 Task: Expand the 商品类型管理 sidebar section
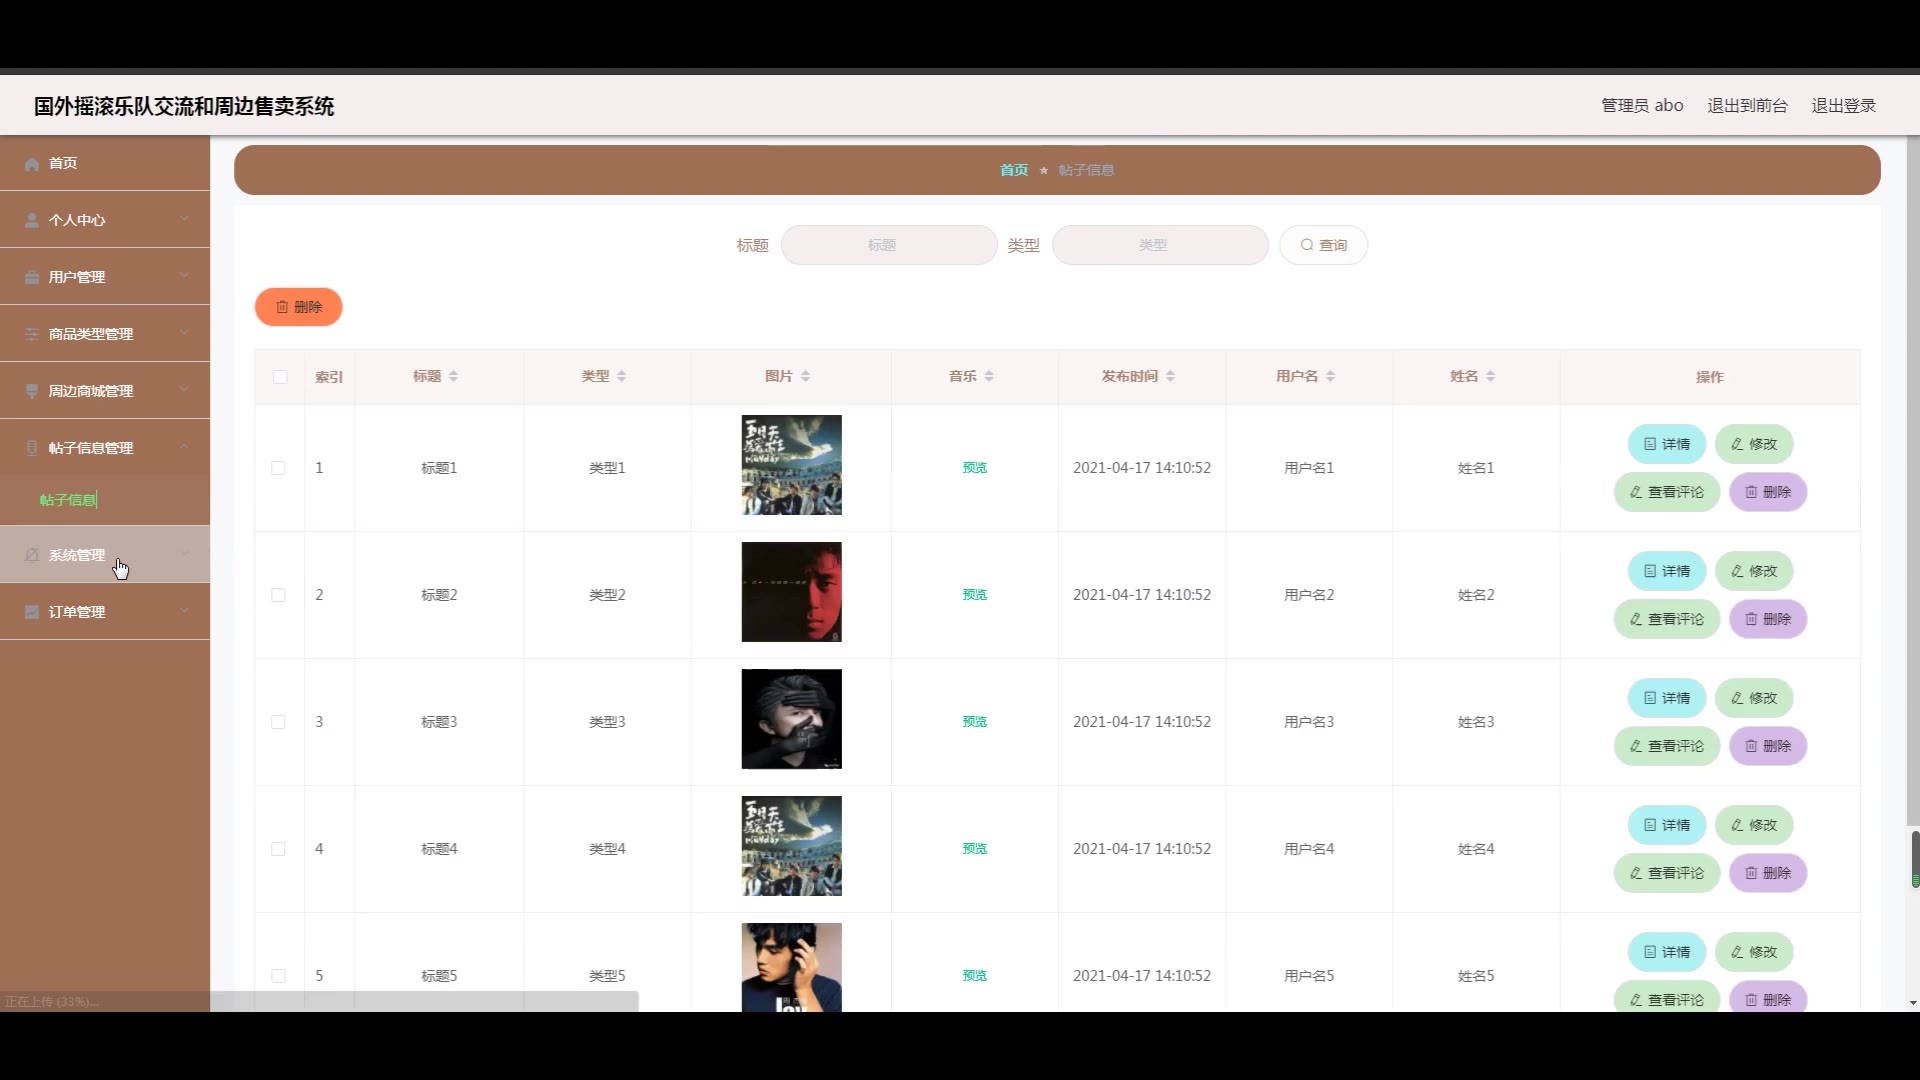coord(90,334)
